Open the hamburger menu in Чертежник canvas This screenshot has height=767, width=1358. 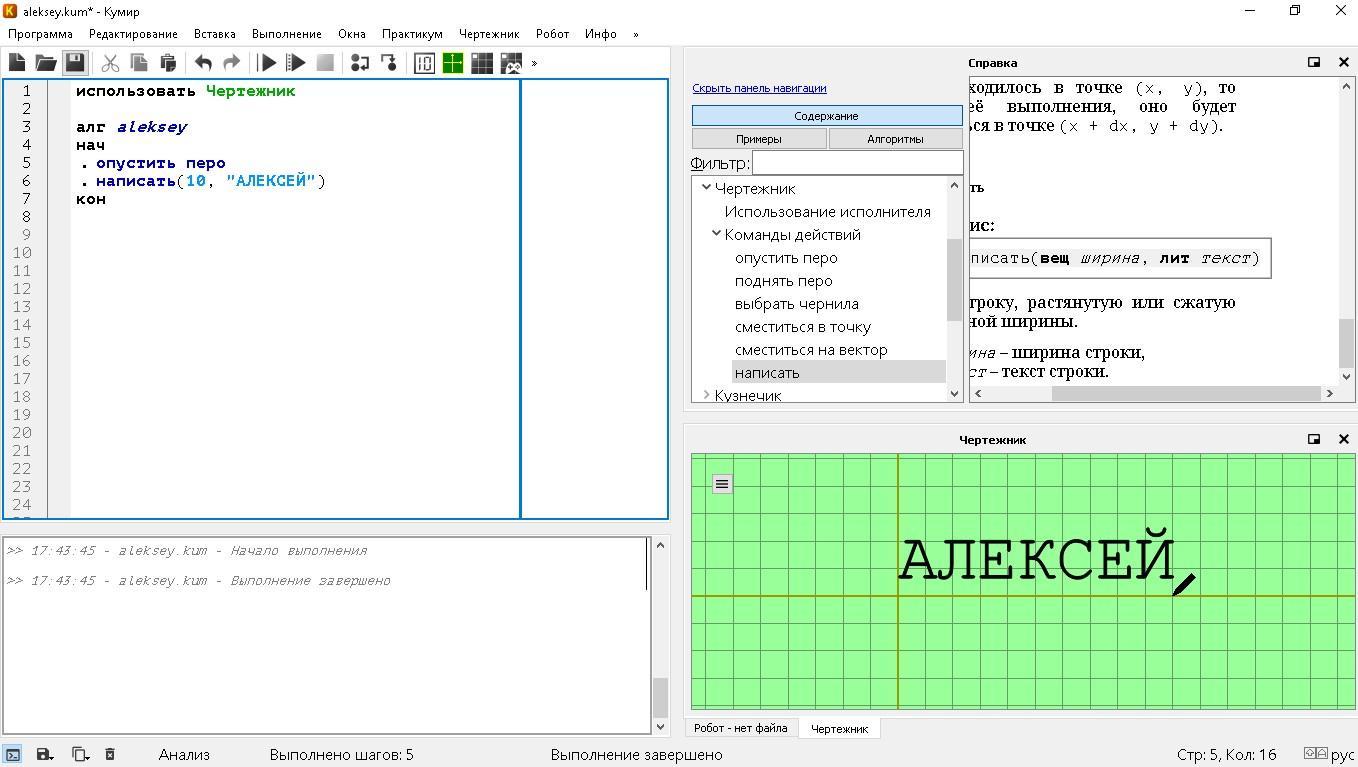(x=722, y=484)
